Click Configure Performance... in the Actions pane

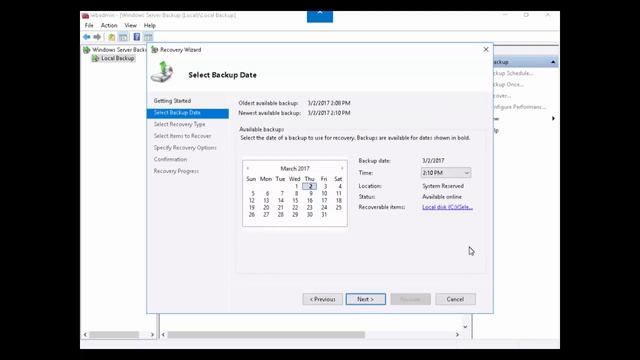(x=520, y=107)
